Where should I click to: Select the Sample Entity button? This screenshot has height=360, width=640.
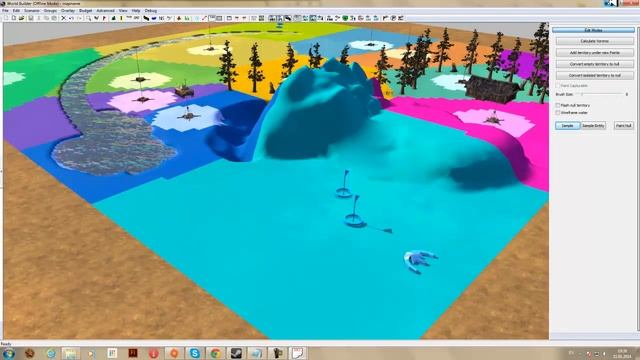pyautogui.click(x=593, y=126)
